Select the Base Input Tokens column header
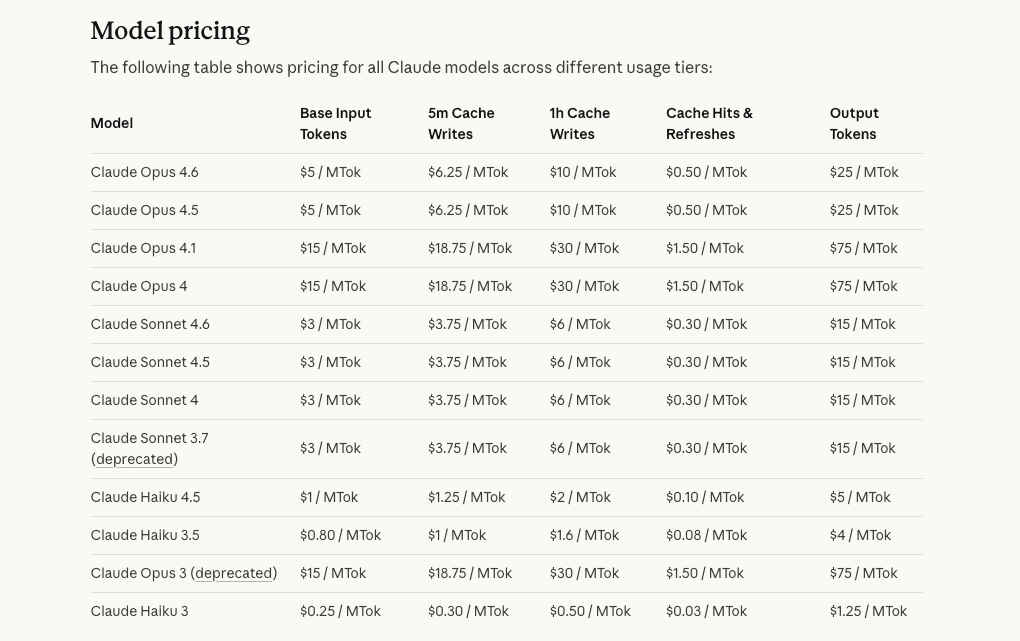Viewport: 1020px width, 641px height. pyautogui.click(x=335, y=123)
